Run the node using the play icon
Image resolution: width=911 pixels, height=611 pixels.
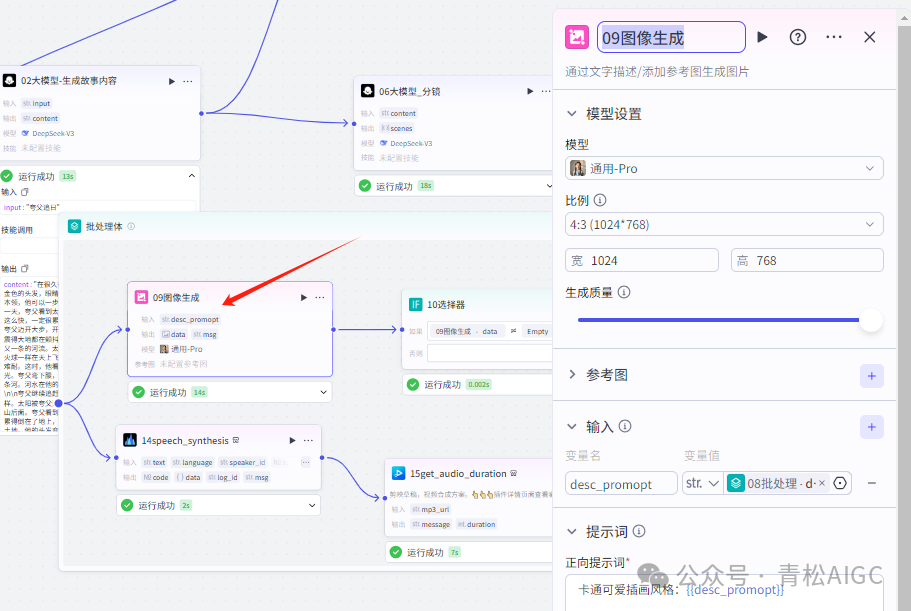[x=763, y=37]
